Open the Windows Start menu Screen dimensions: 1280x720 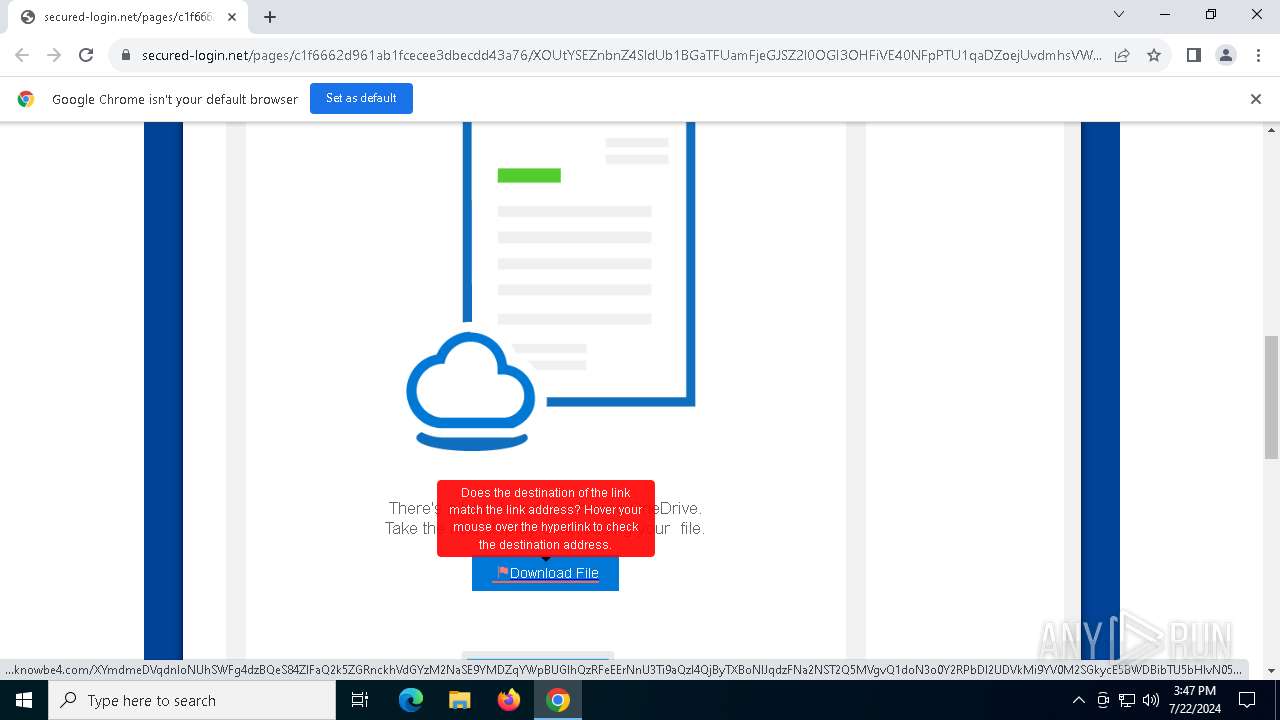pos(24,700)
